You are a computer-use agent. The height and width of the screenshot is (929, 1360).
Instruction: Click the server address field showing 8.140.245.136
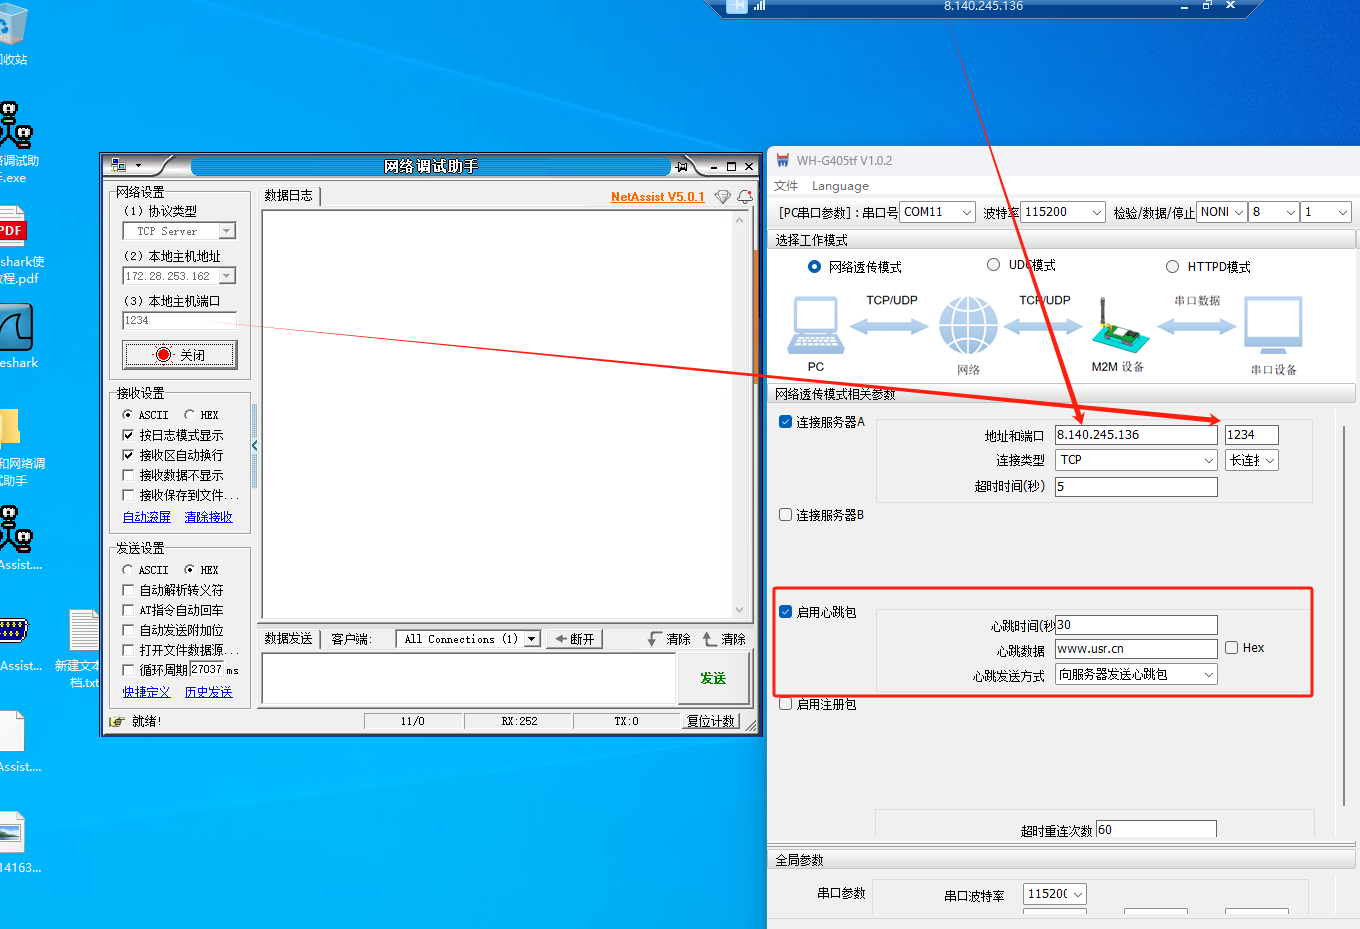[x=1135, y=435]
